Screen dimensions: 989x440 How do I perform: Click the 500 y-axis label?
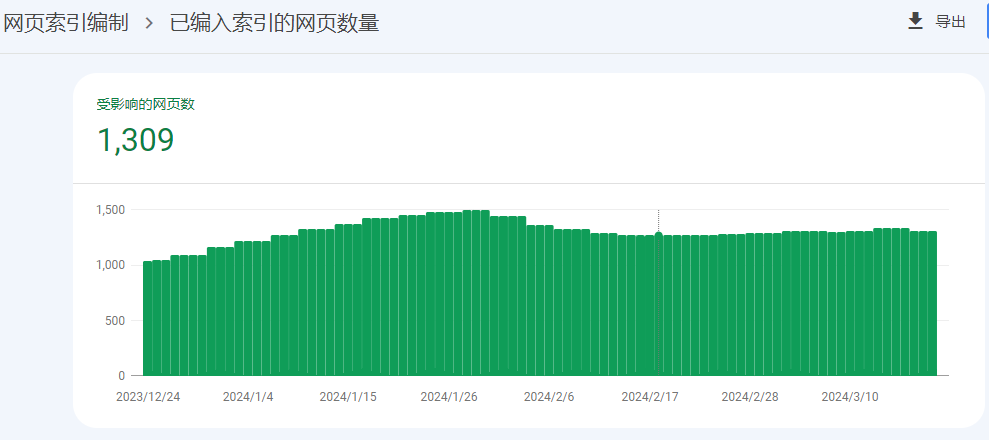click(117, 320)
